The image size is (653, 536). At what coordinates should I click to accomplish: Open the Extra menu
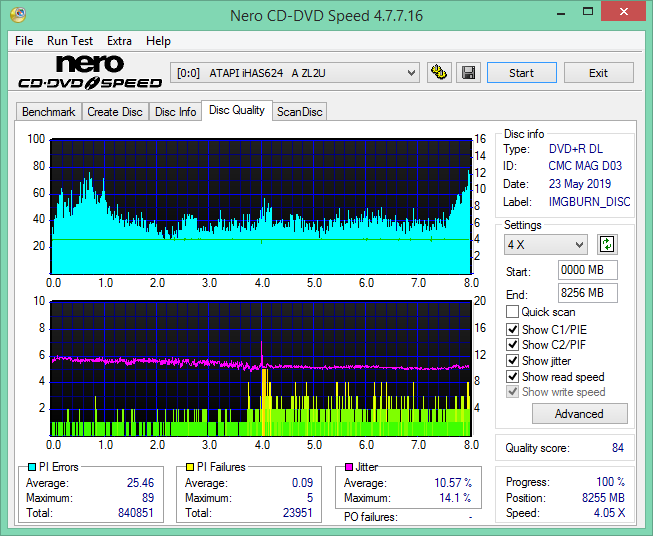click(119, 41)
